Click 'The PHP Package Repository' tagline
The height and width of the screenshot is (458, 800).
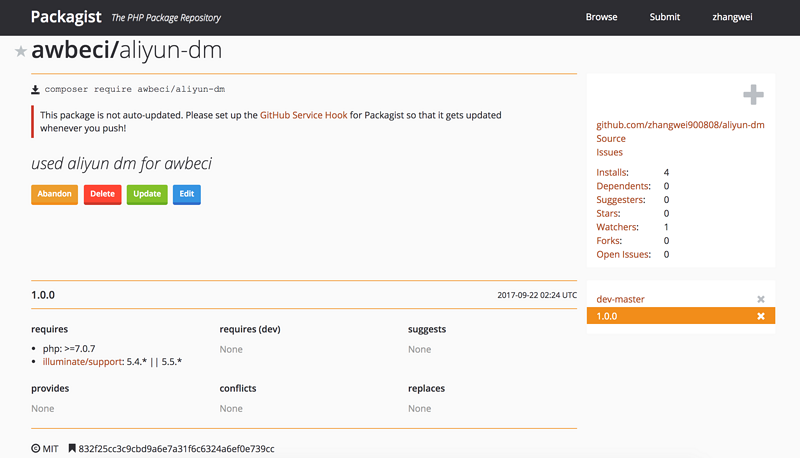pyautogui.click(x=166, y=18)
